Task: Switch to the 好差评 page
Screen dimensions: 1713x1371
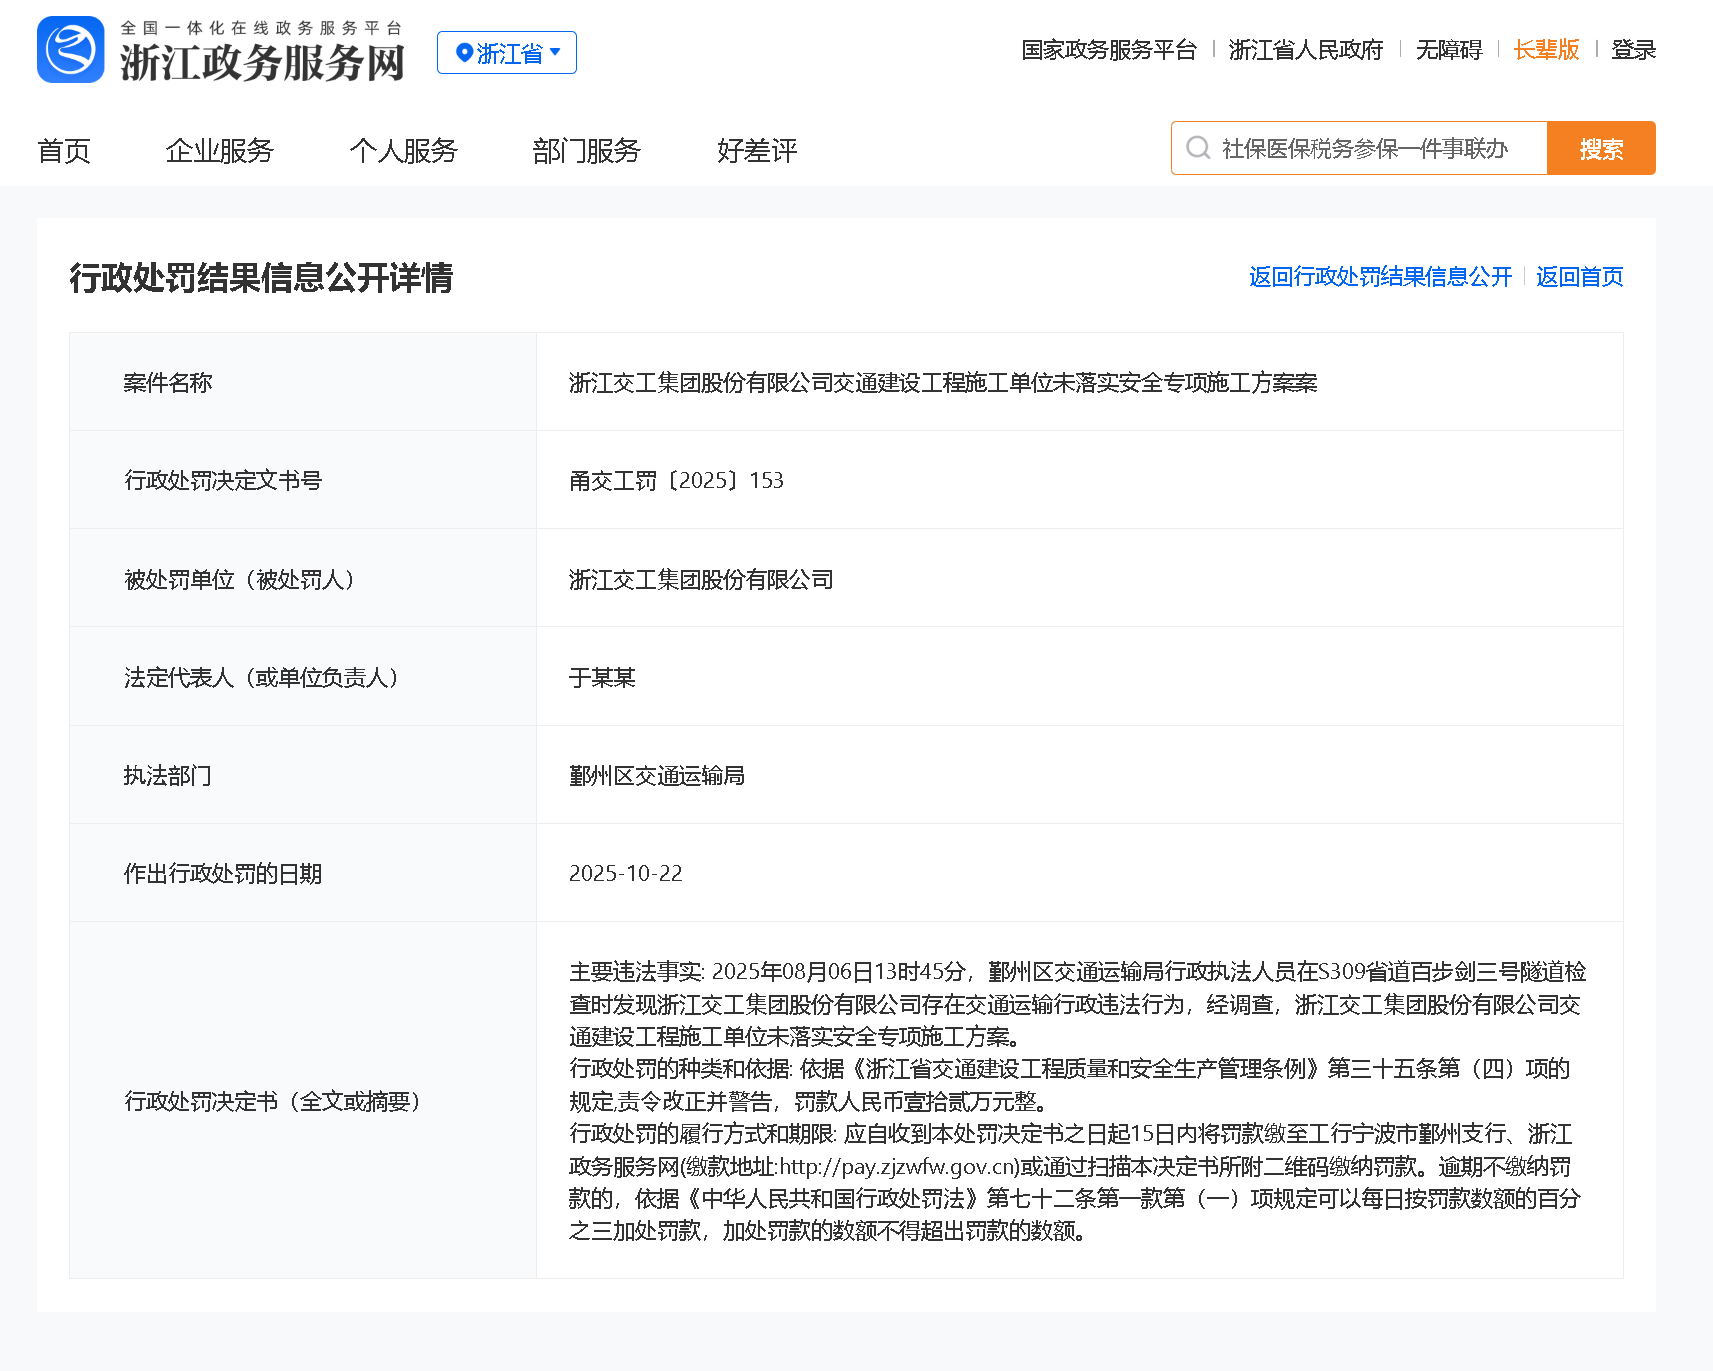Action: [x=757, y=151]
